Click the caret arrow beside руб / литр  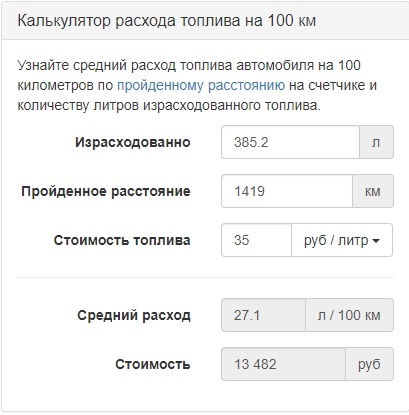pos(376,241)
